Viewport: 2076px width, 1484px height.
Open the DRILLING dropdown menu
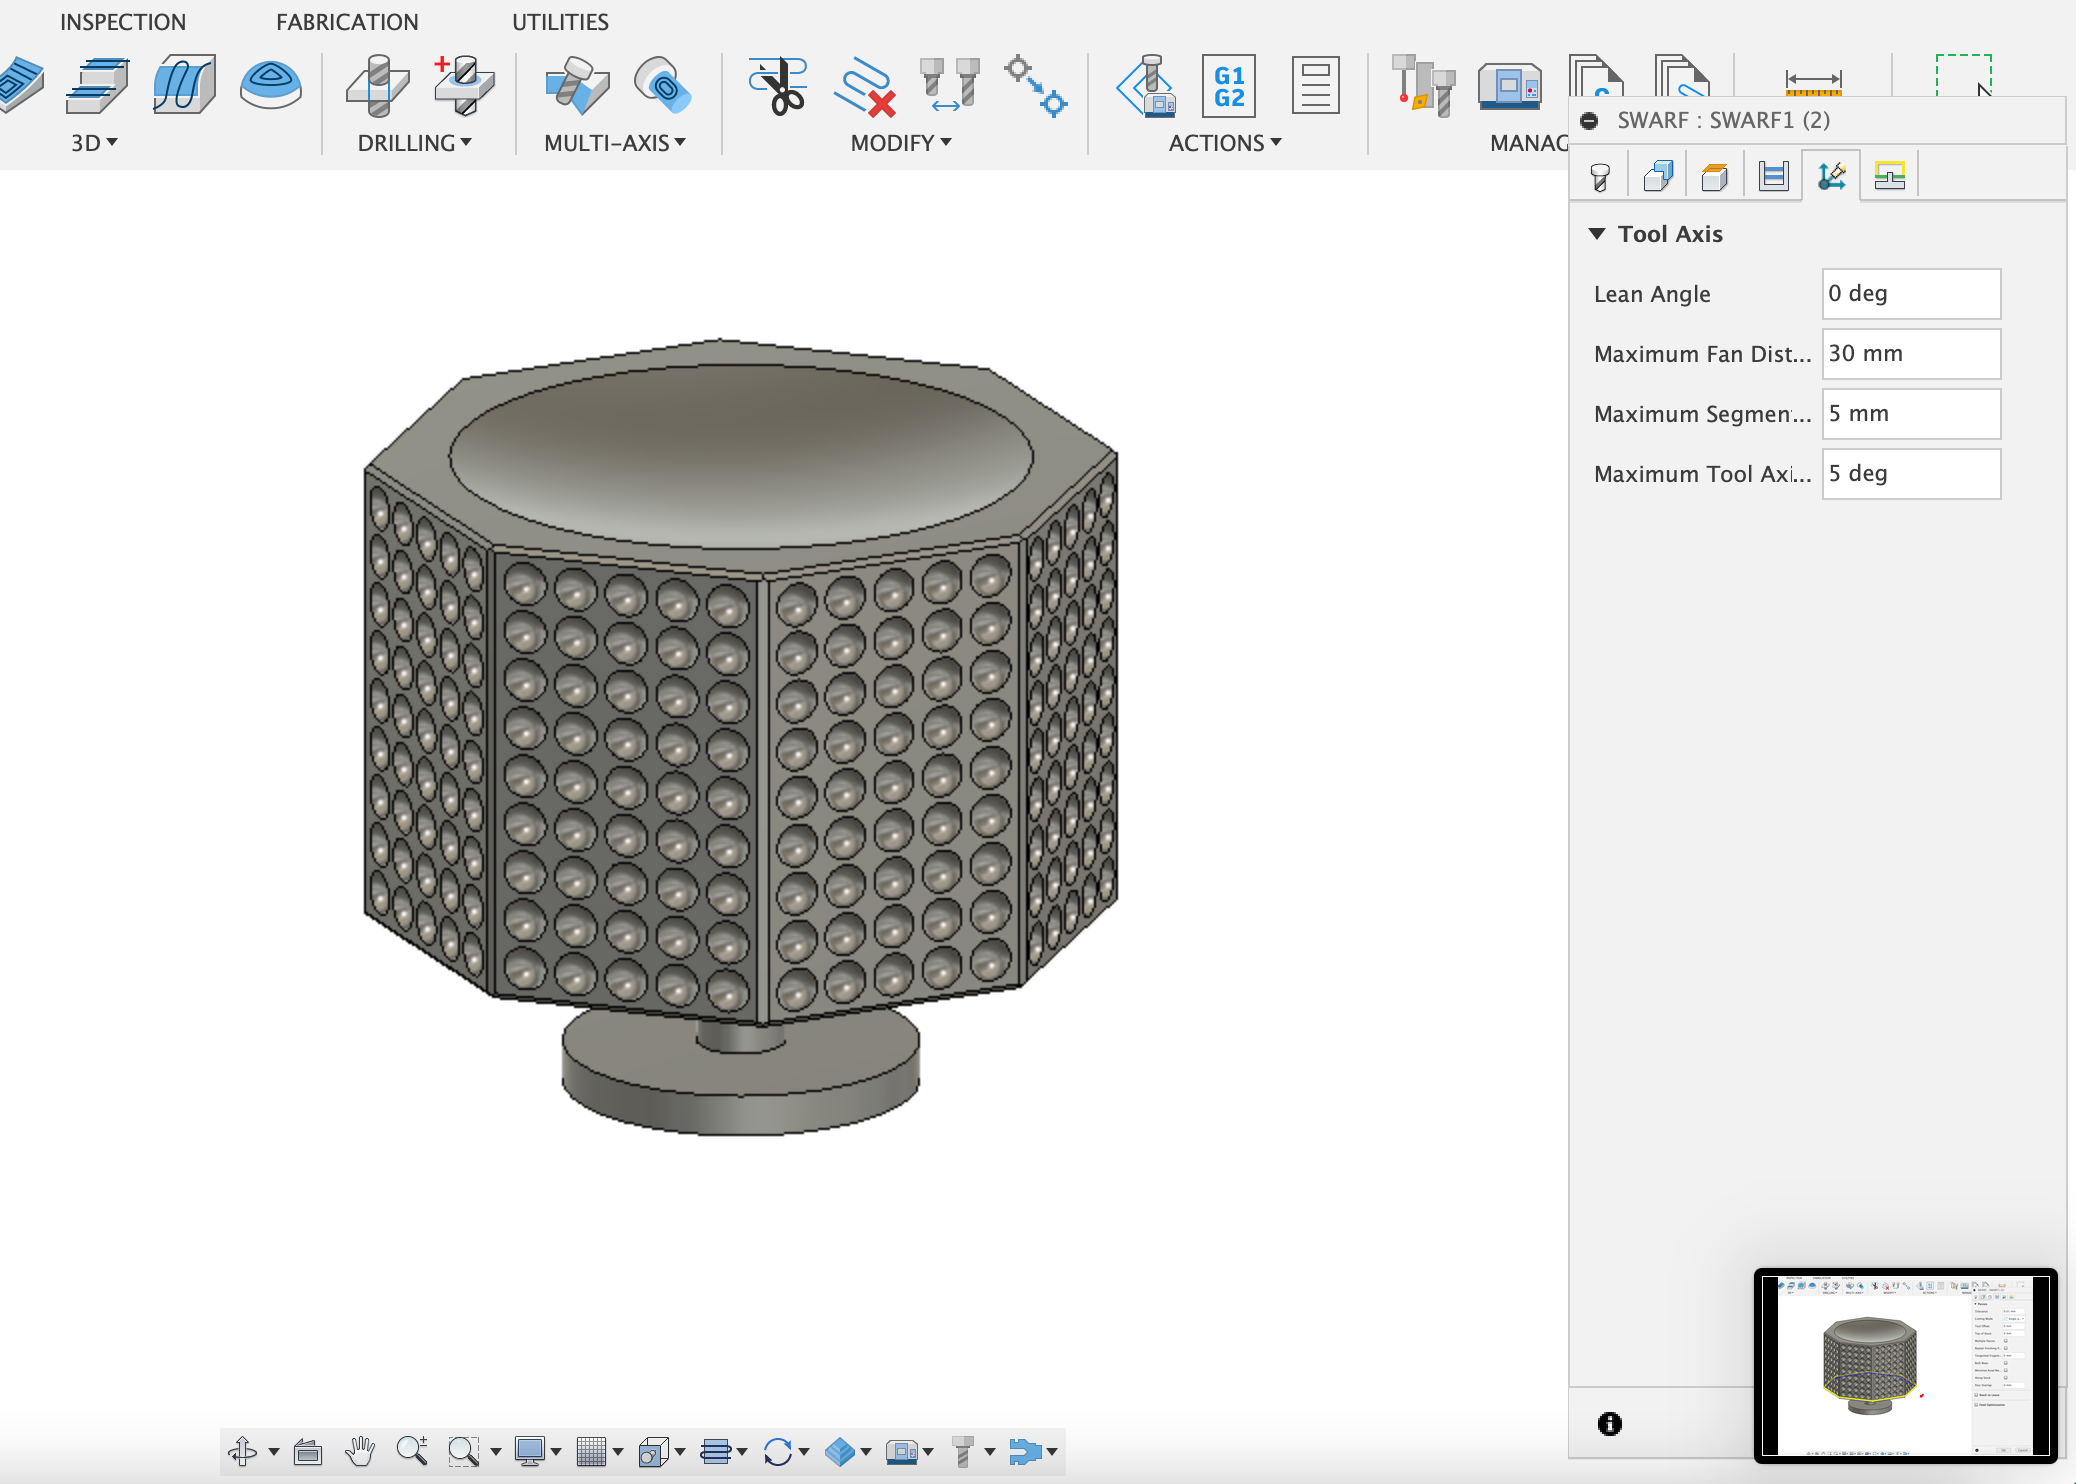pos(414,143)
